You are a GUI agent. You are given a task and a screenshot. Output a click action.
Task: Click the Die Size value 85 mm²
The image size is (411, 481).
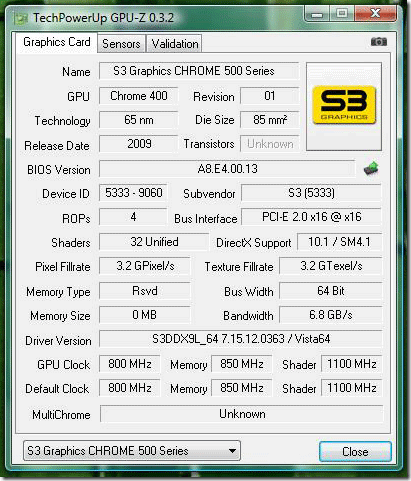[x=269, y=120]
